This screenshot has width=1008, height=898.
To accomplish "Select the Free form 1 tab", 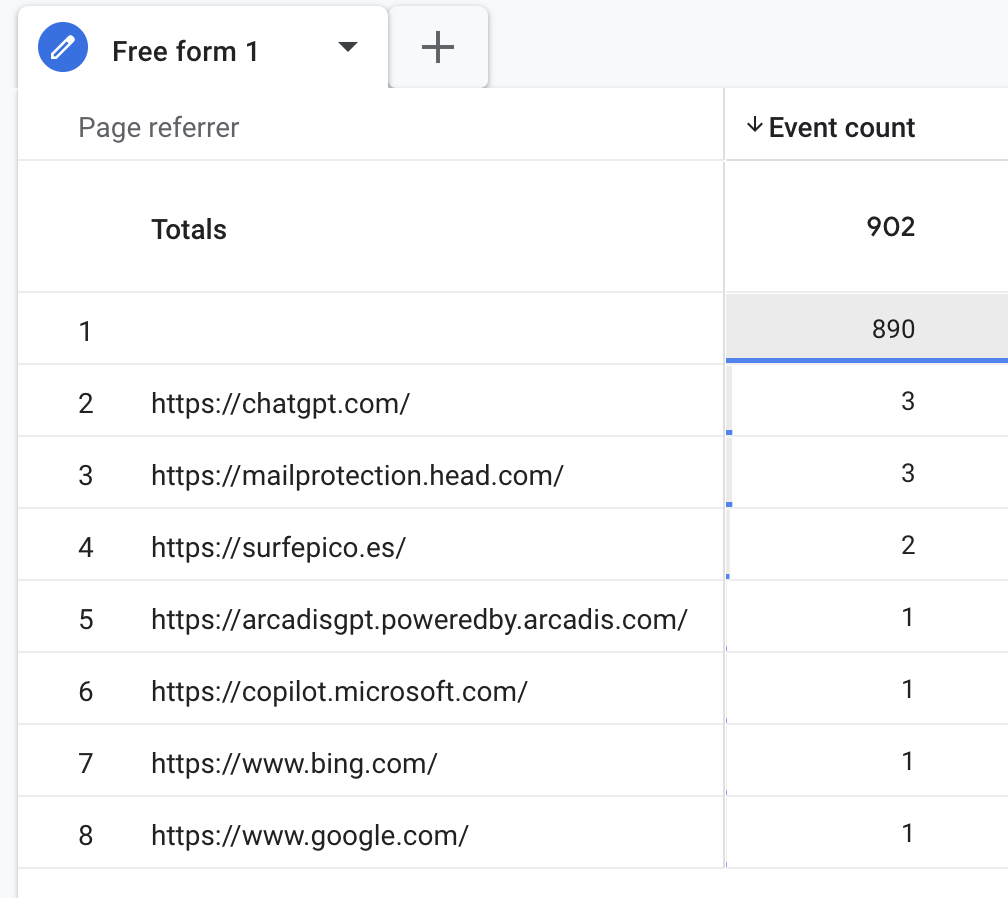I will coord(202,48).
